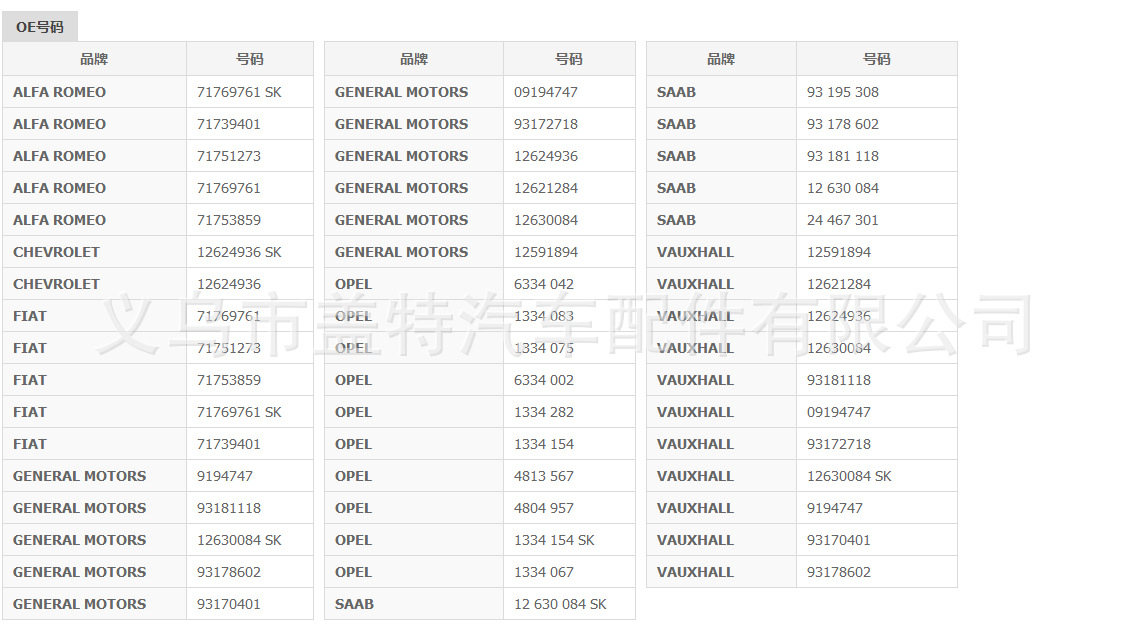The image size is (1130, 625).
Task: Select VAUXHALL number 93181118
Action: pyautogui.click(x=839, y=380)
